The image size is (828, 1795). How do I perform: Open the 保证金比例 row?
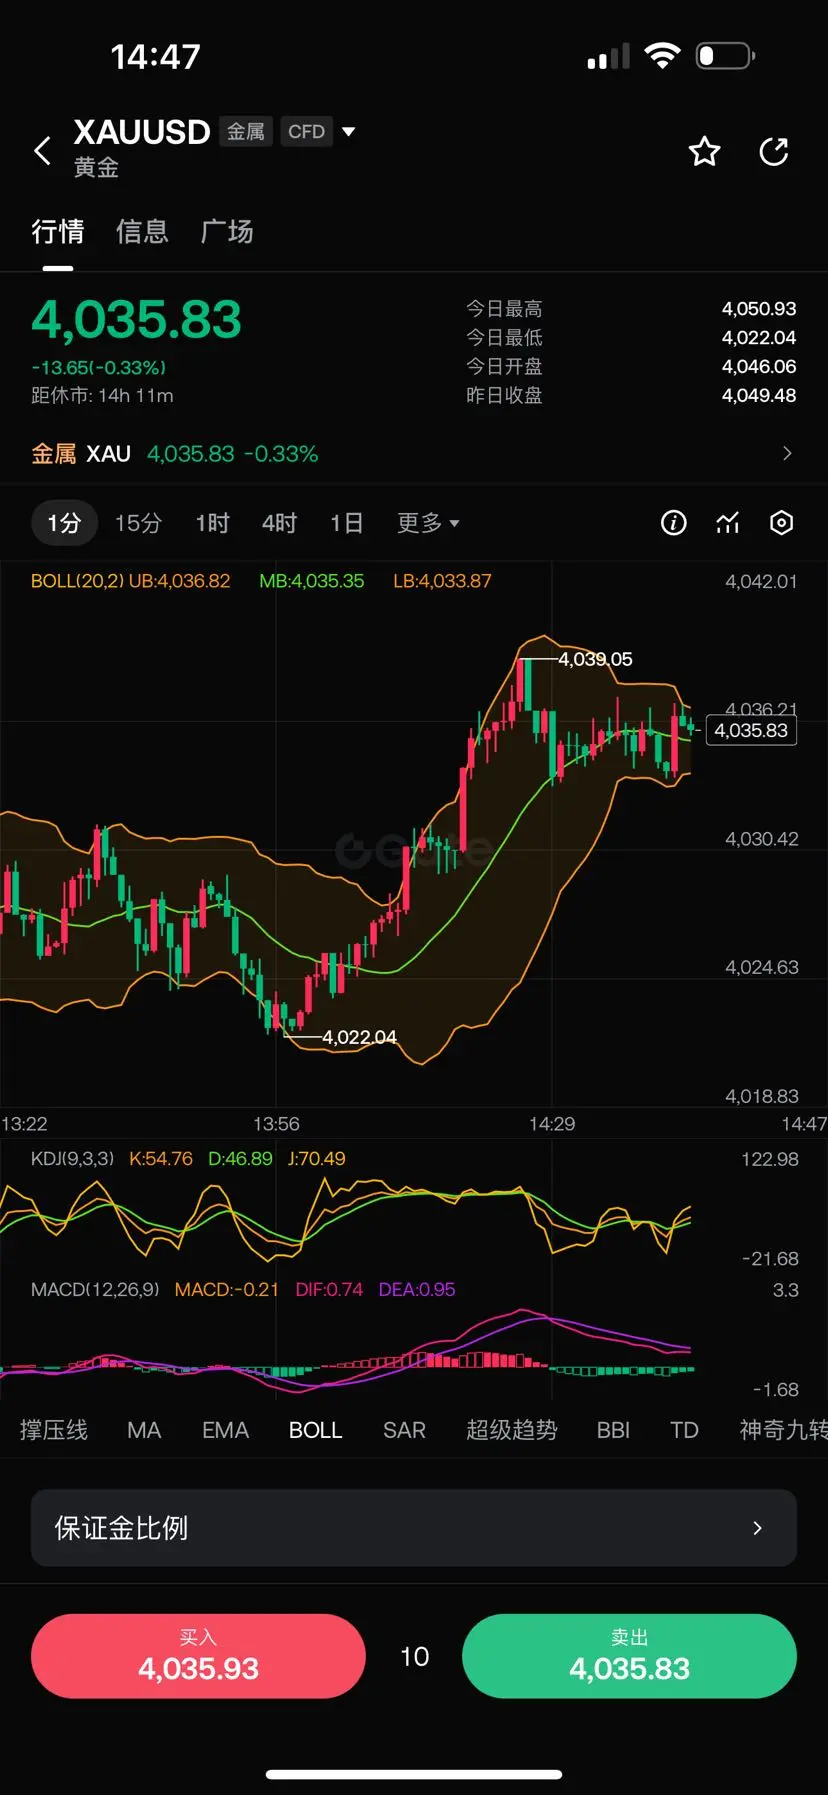click(414, 1528)
